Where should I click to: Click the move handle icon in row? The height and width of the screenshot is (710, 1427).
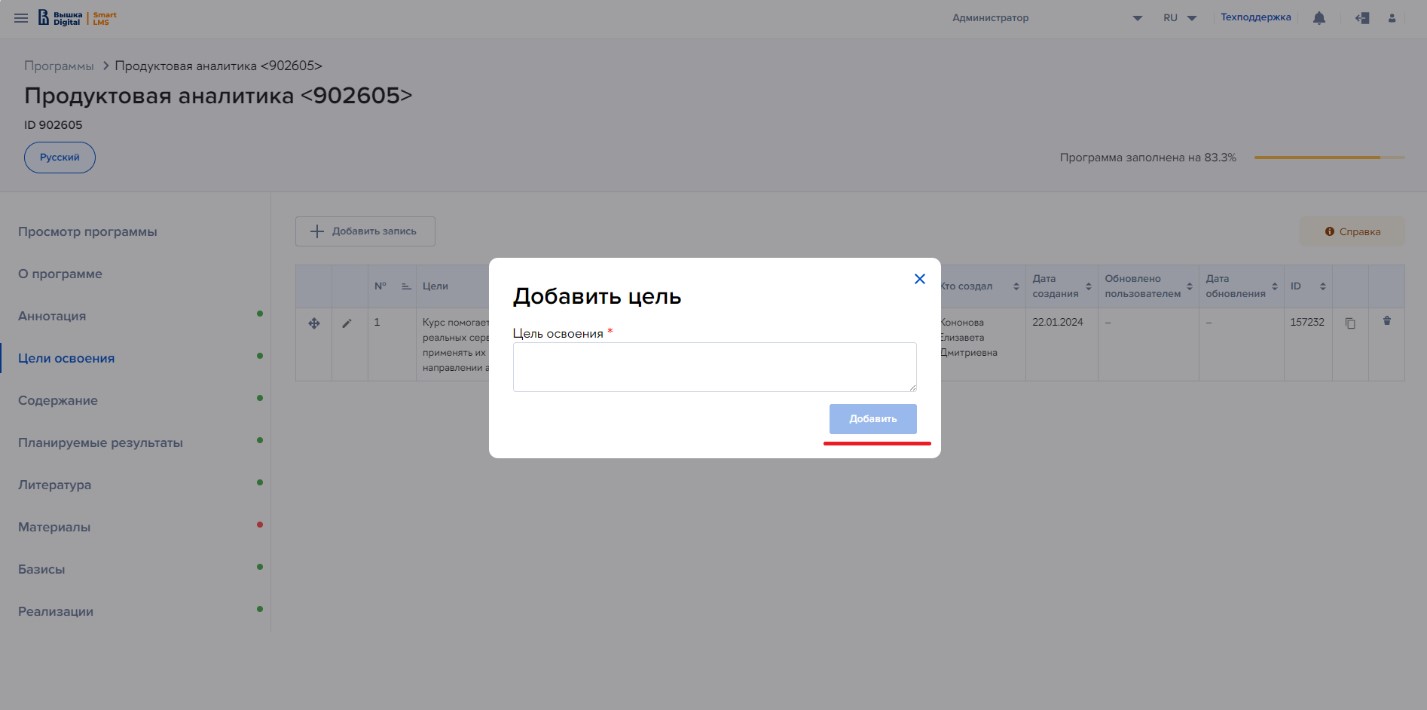(x=313, y=323)
